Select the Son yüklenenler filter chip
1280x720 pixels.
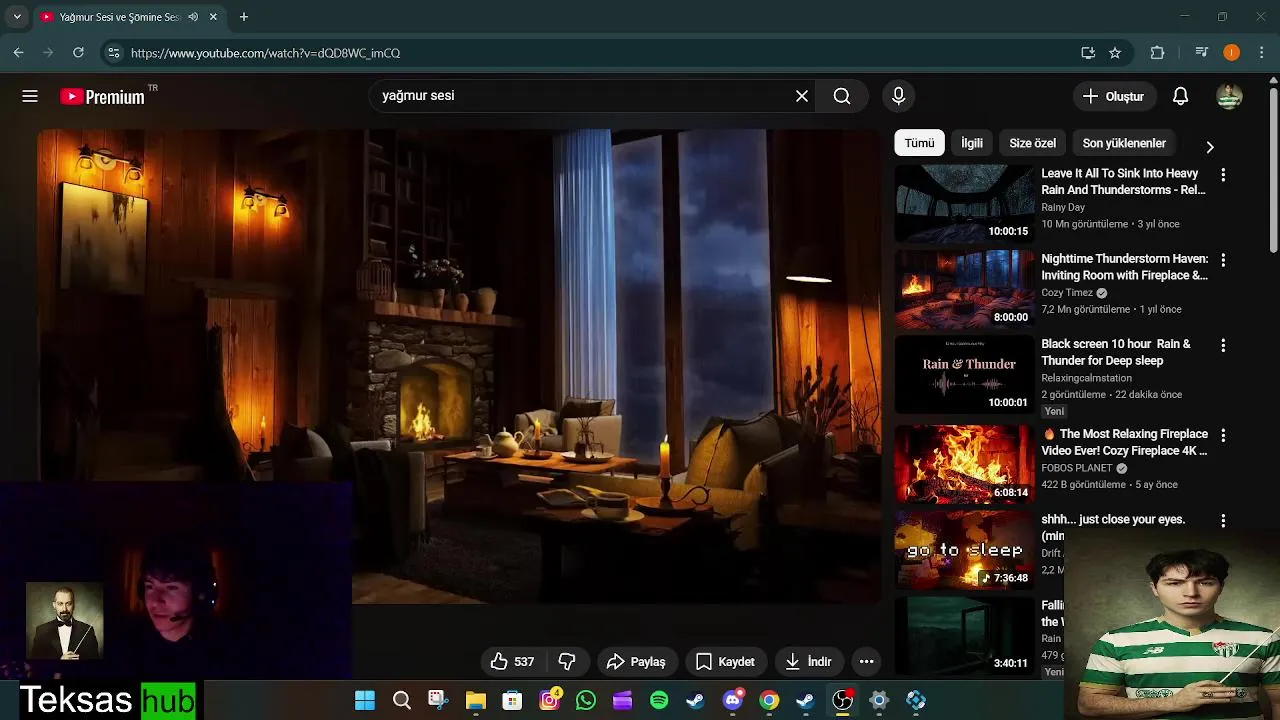click(1124, 143)
